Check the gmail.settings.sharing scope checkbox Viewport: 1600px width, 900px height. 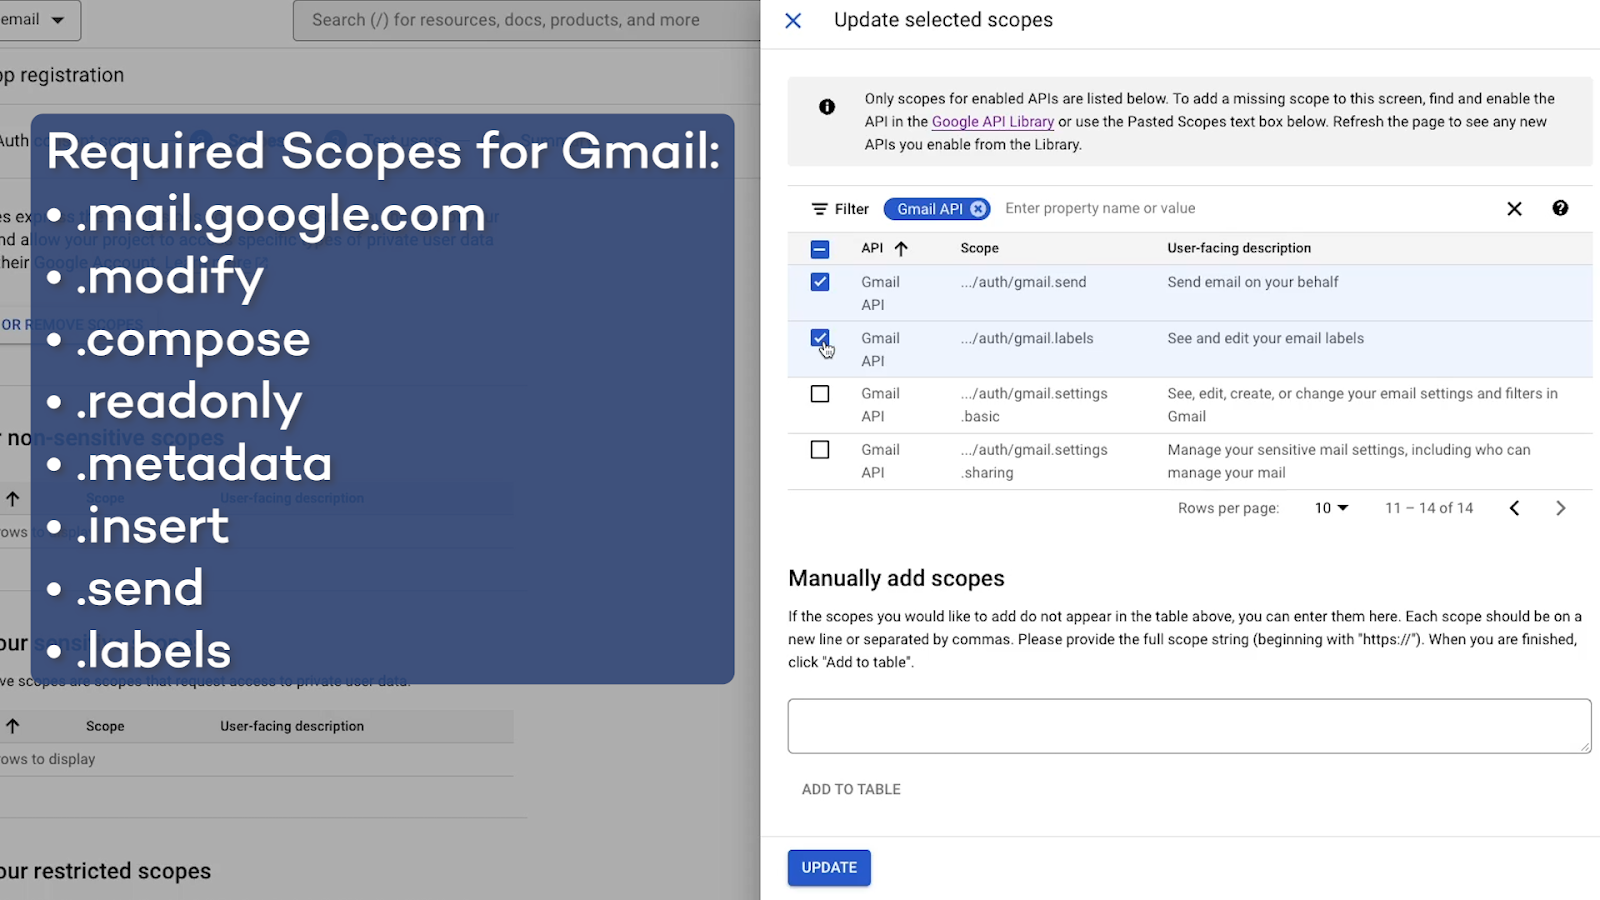pos(820,450)
